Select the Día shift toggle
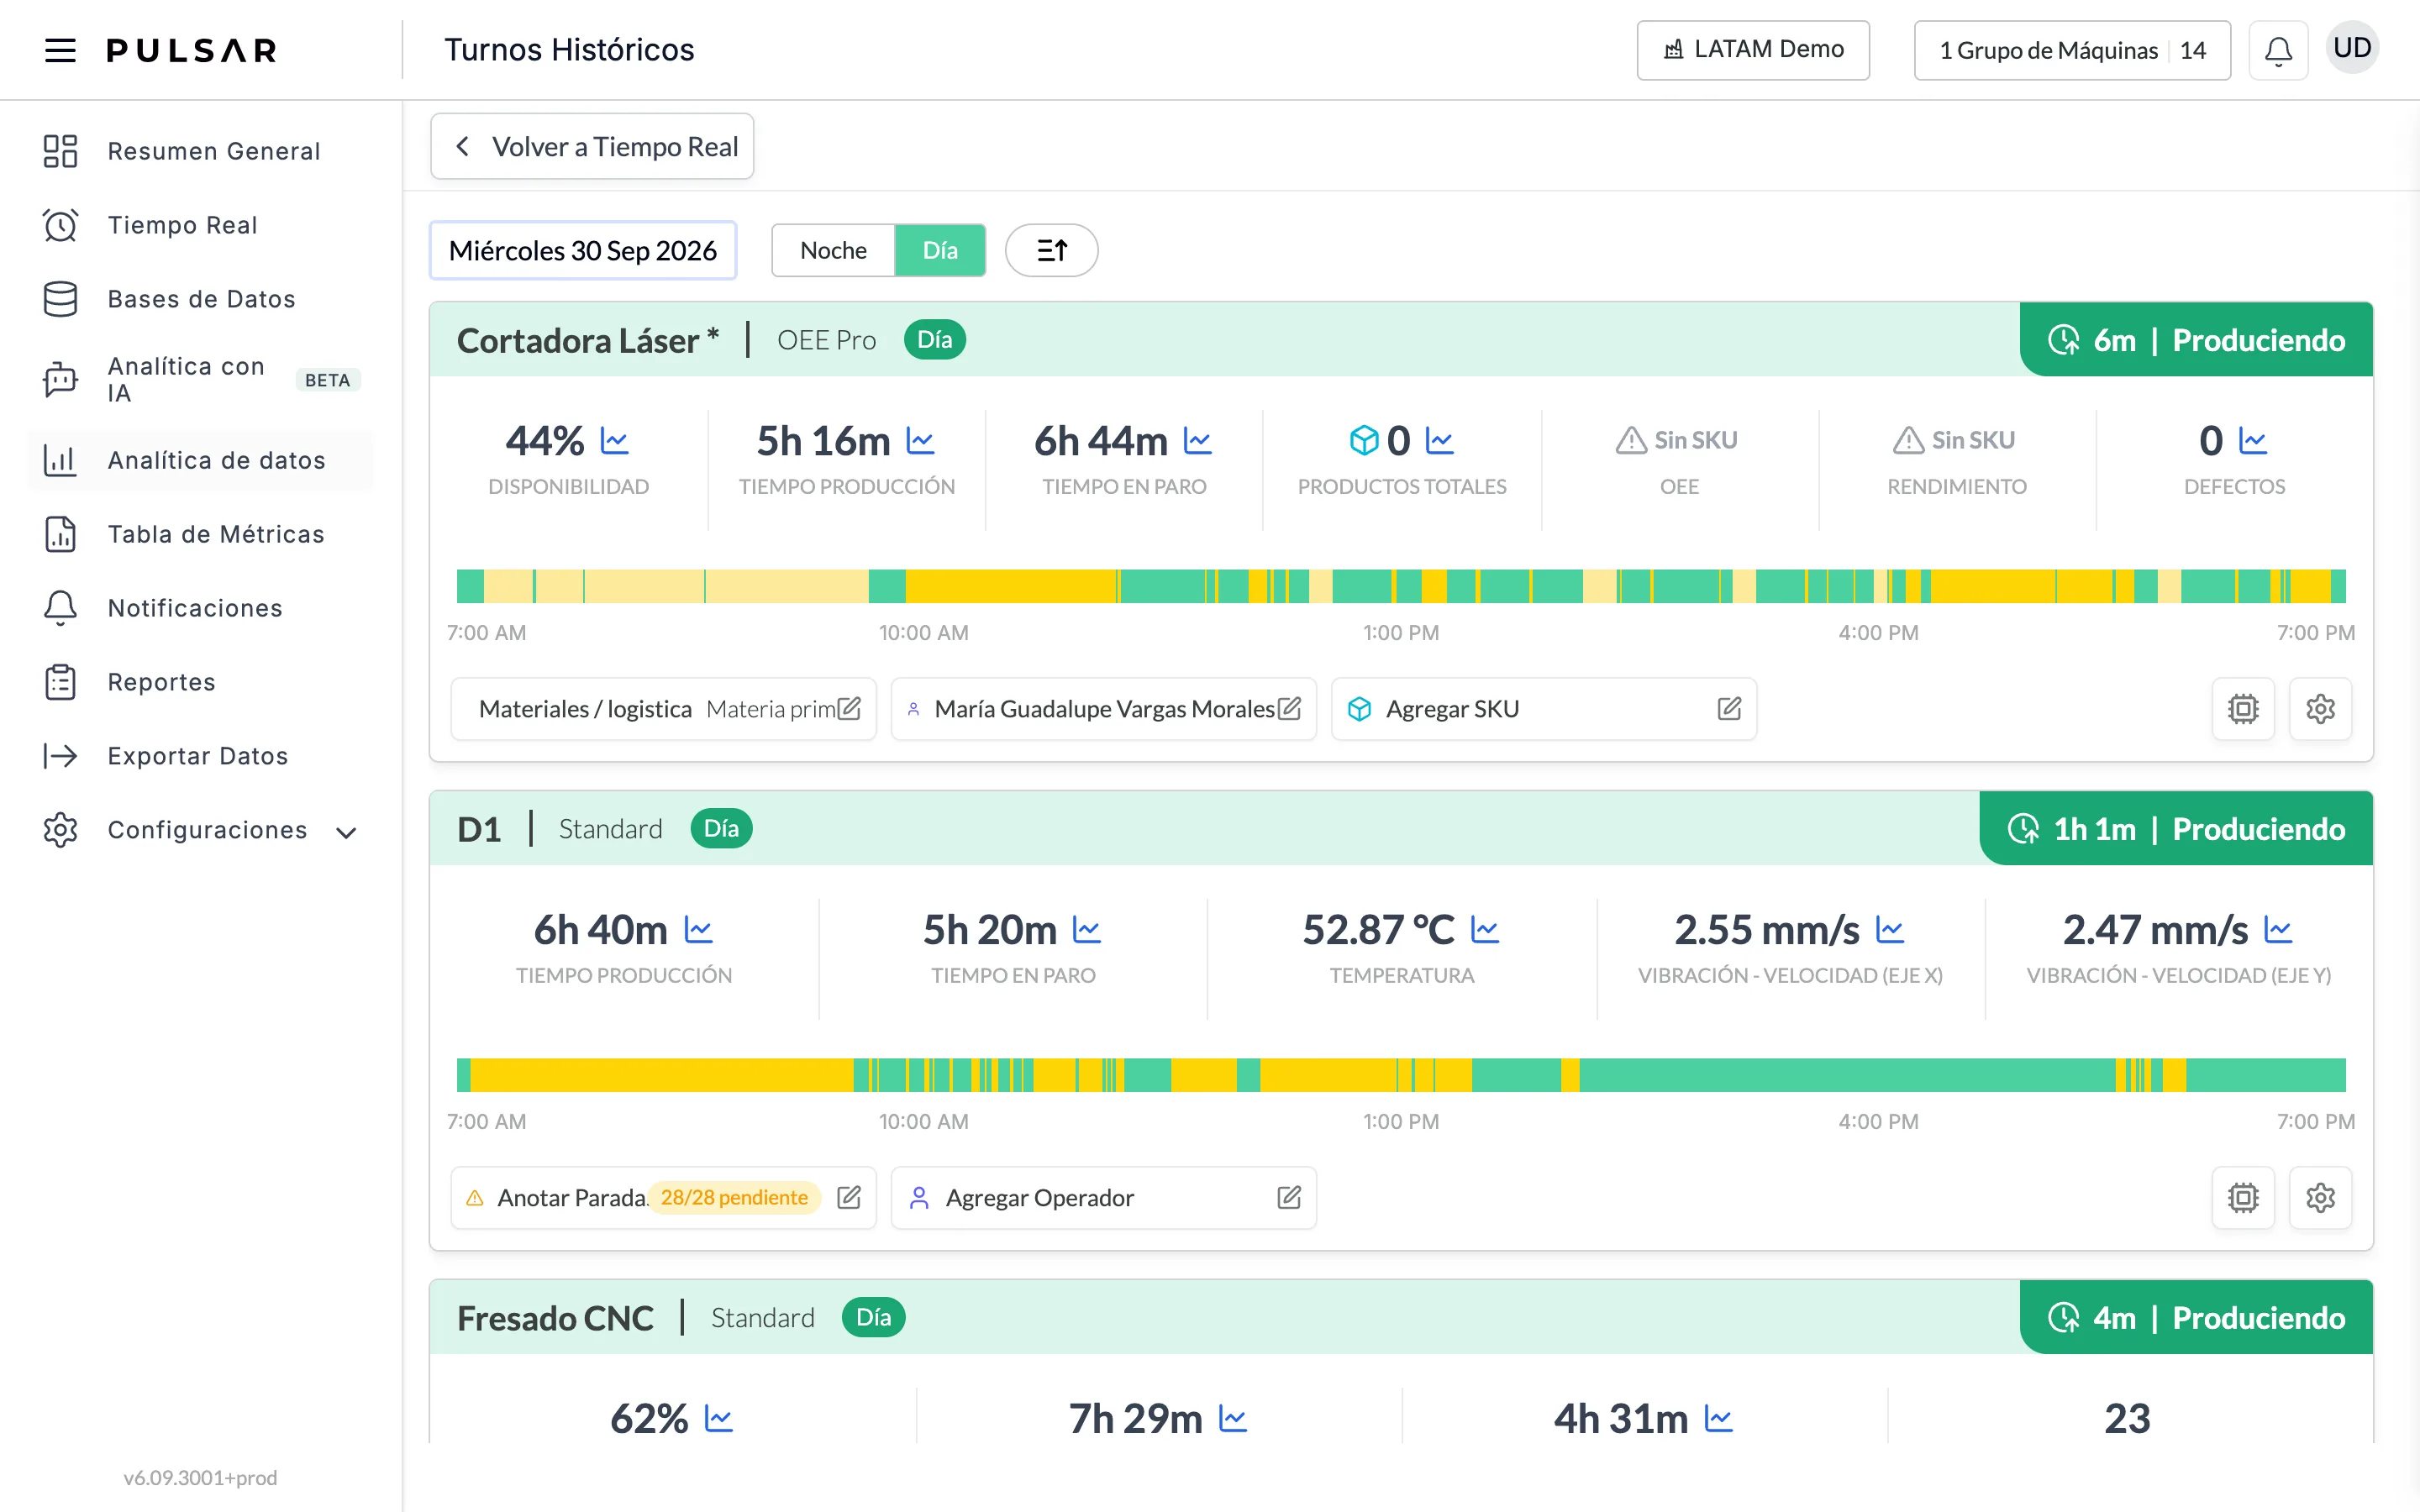This screenshot has height=1512, width=2420. (939, 250)
